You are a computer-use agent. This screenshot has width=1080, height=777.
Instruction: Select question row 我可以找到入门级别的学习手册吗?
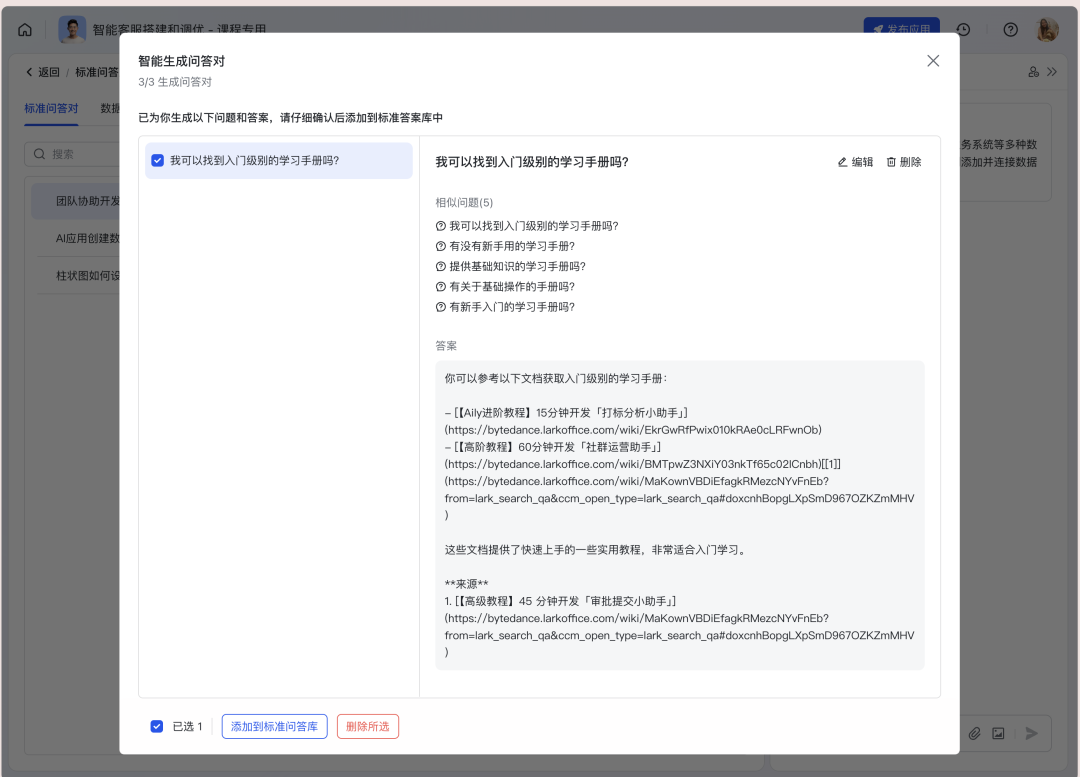coord(278,160)
